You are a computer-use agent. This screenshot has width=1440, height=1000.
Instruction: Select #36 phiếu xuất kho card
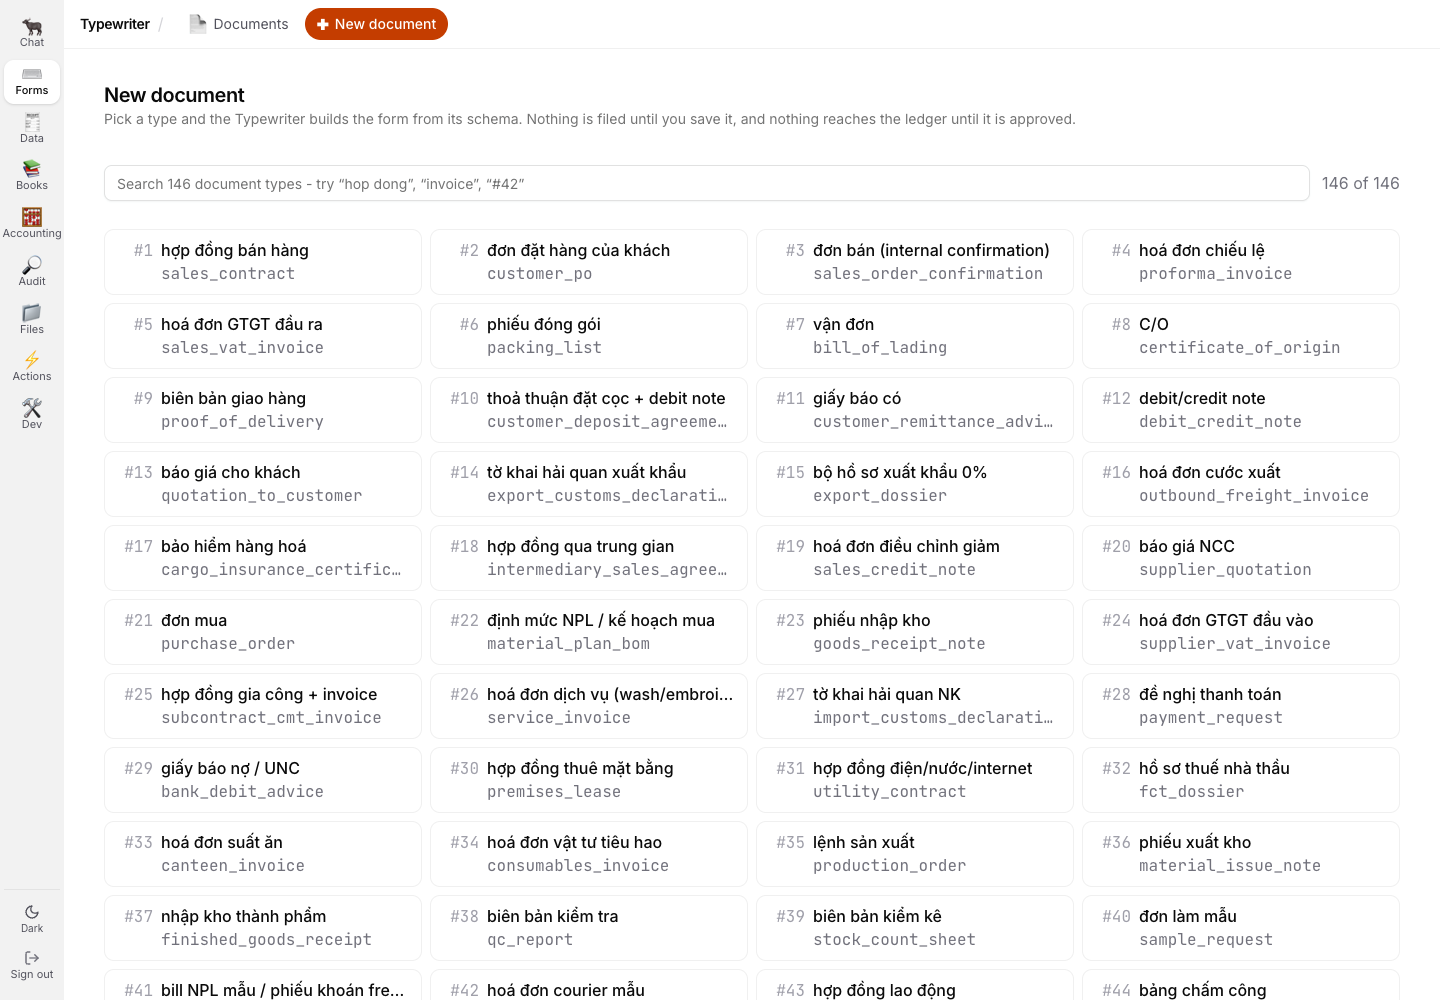pyautogui.click(x=1241, y=854)
